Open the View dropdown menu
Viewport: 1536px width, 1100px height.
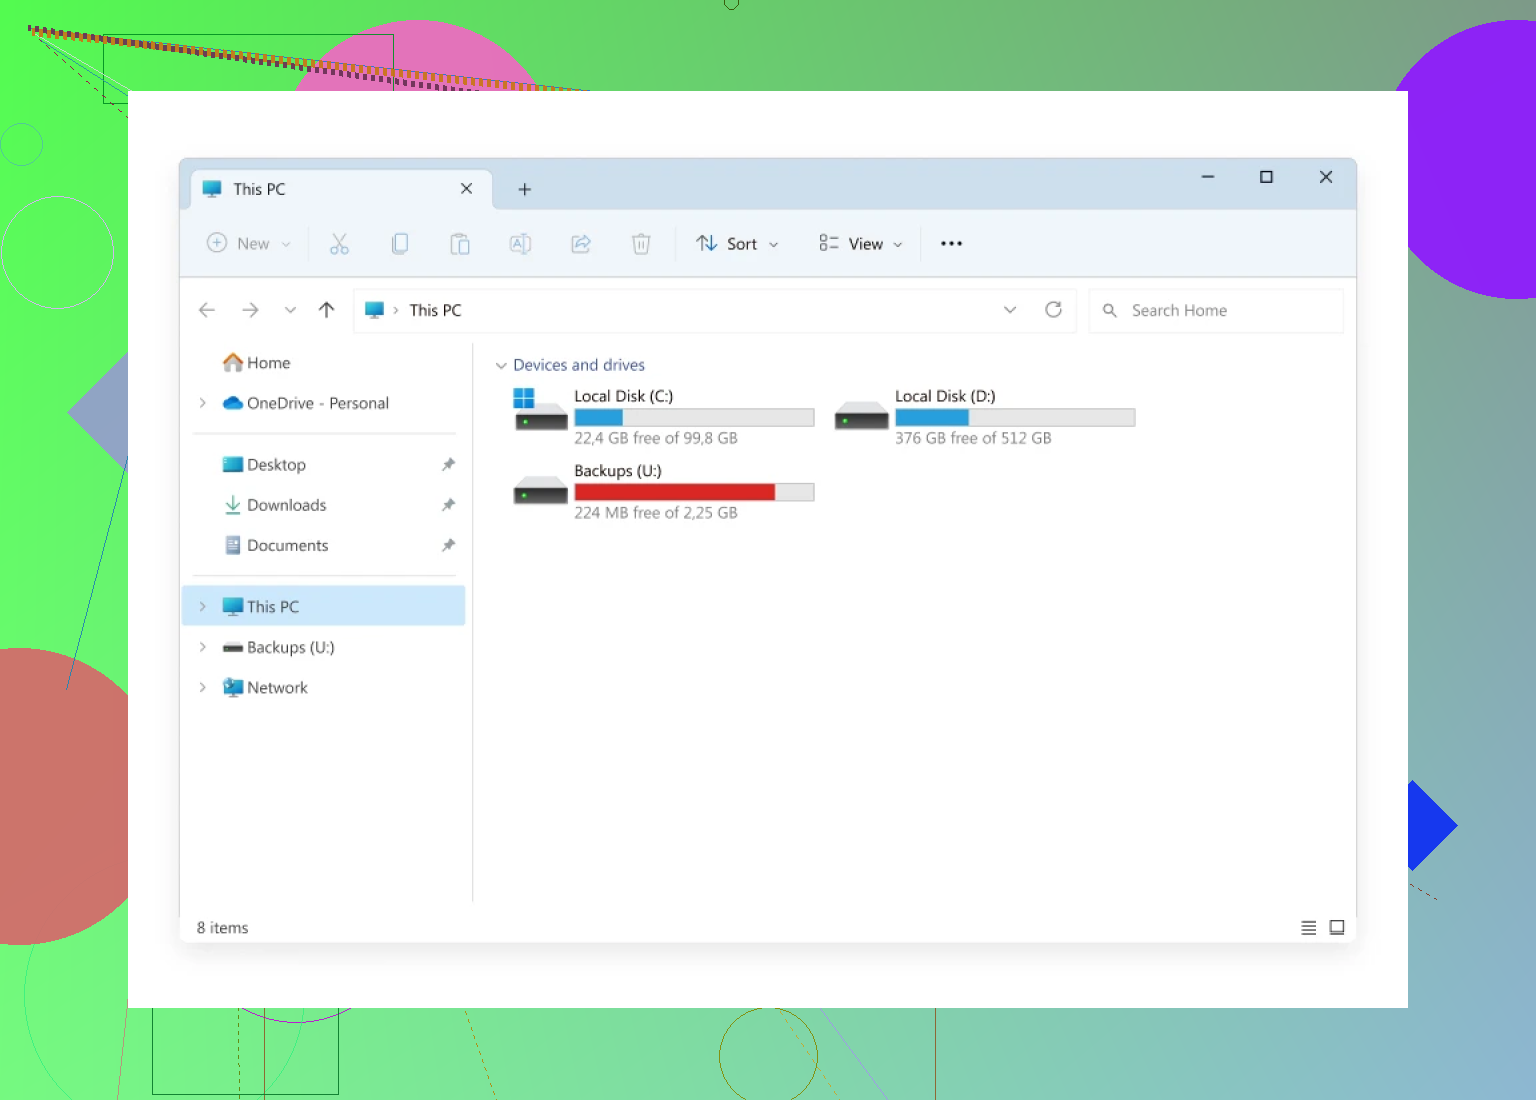860,244
